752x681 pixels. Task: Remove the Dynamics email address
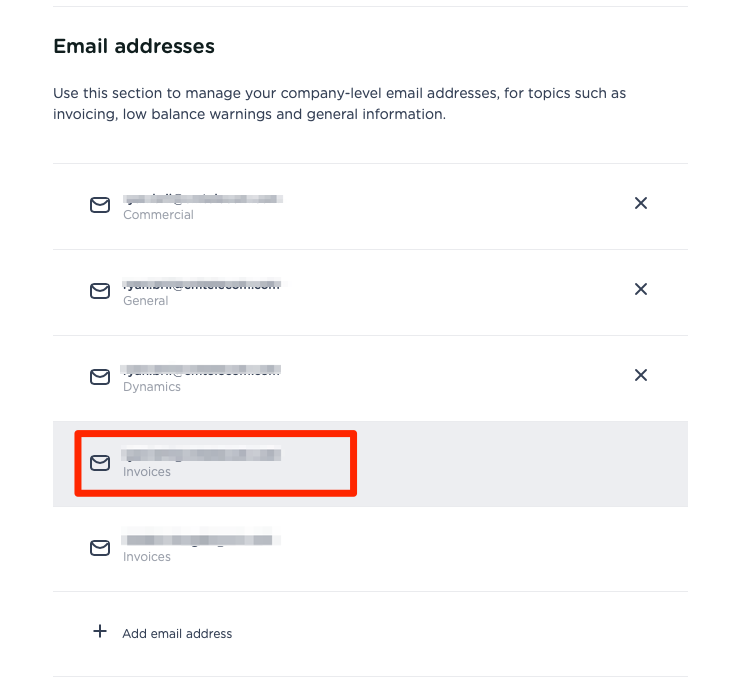pos(641,375)
